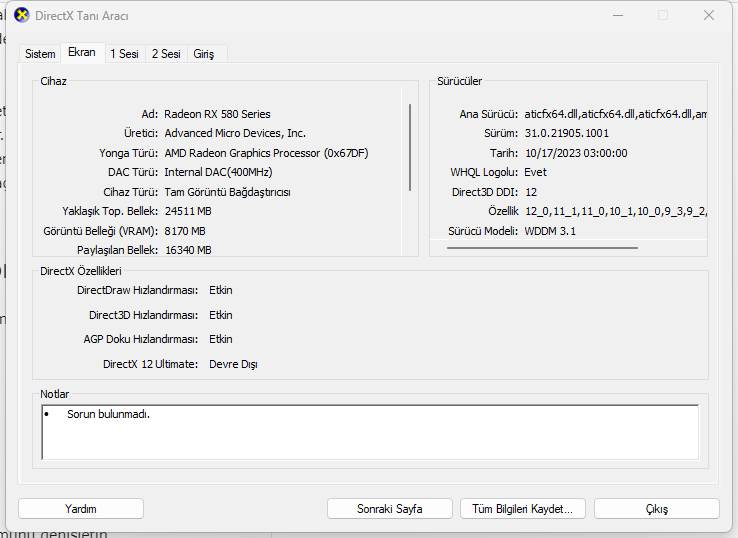Click Tüm Bilgileri Kaydet button
The image size is (738, 538).
tap(522, 509)
